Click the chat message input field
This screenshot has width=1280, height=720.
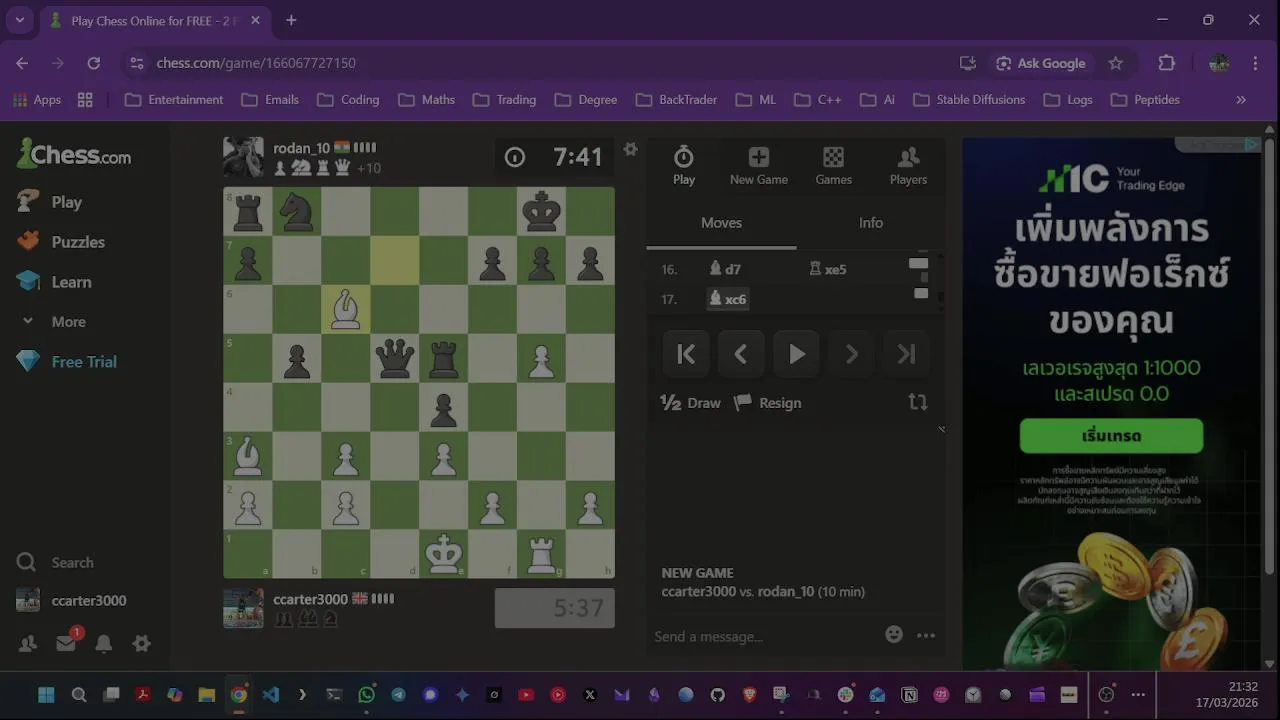765,636
